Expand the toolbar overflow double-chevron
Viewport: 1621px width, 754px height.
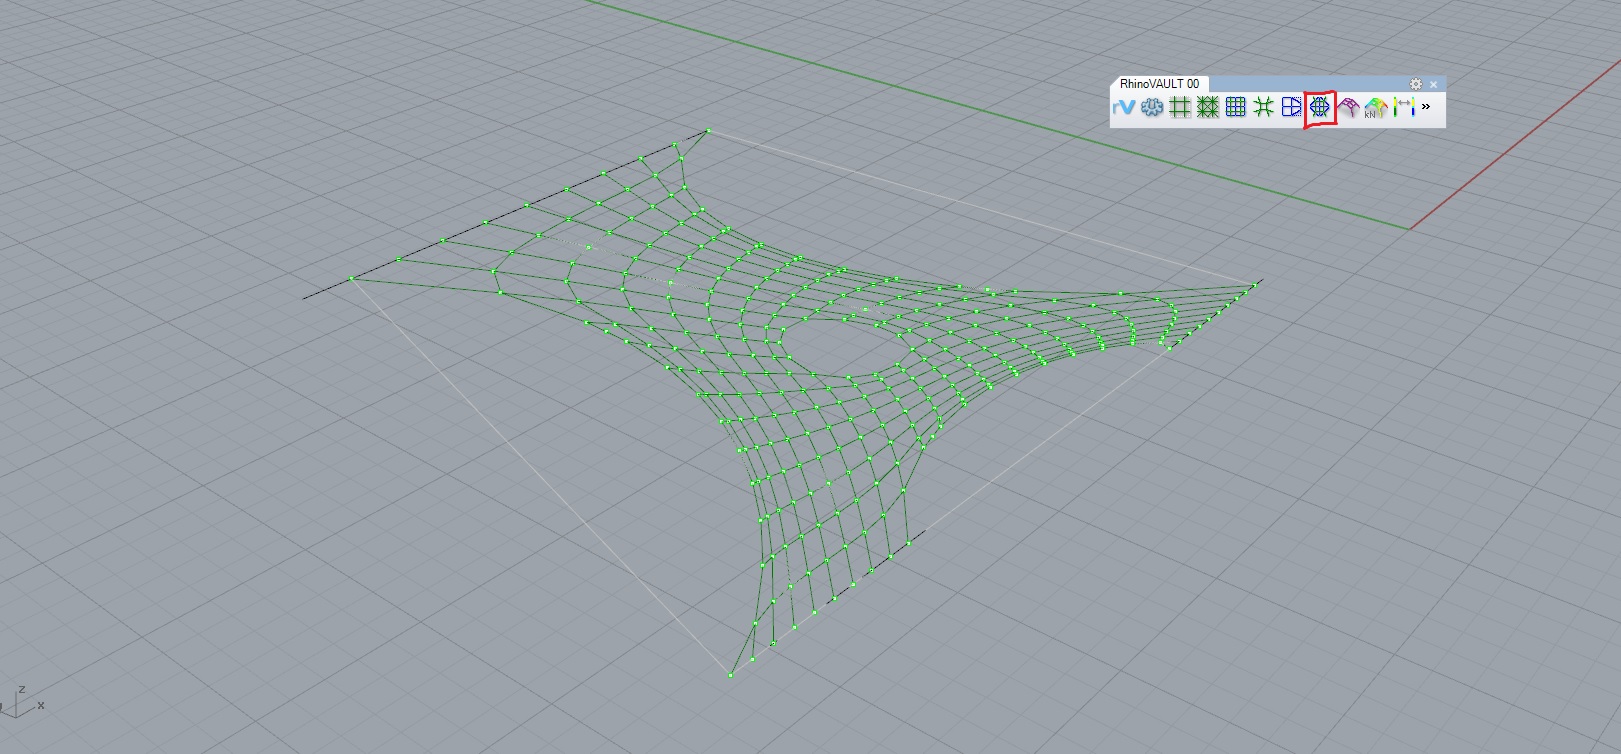1426,106
